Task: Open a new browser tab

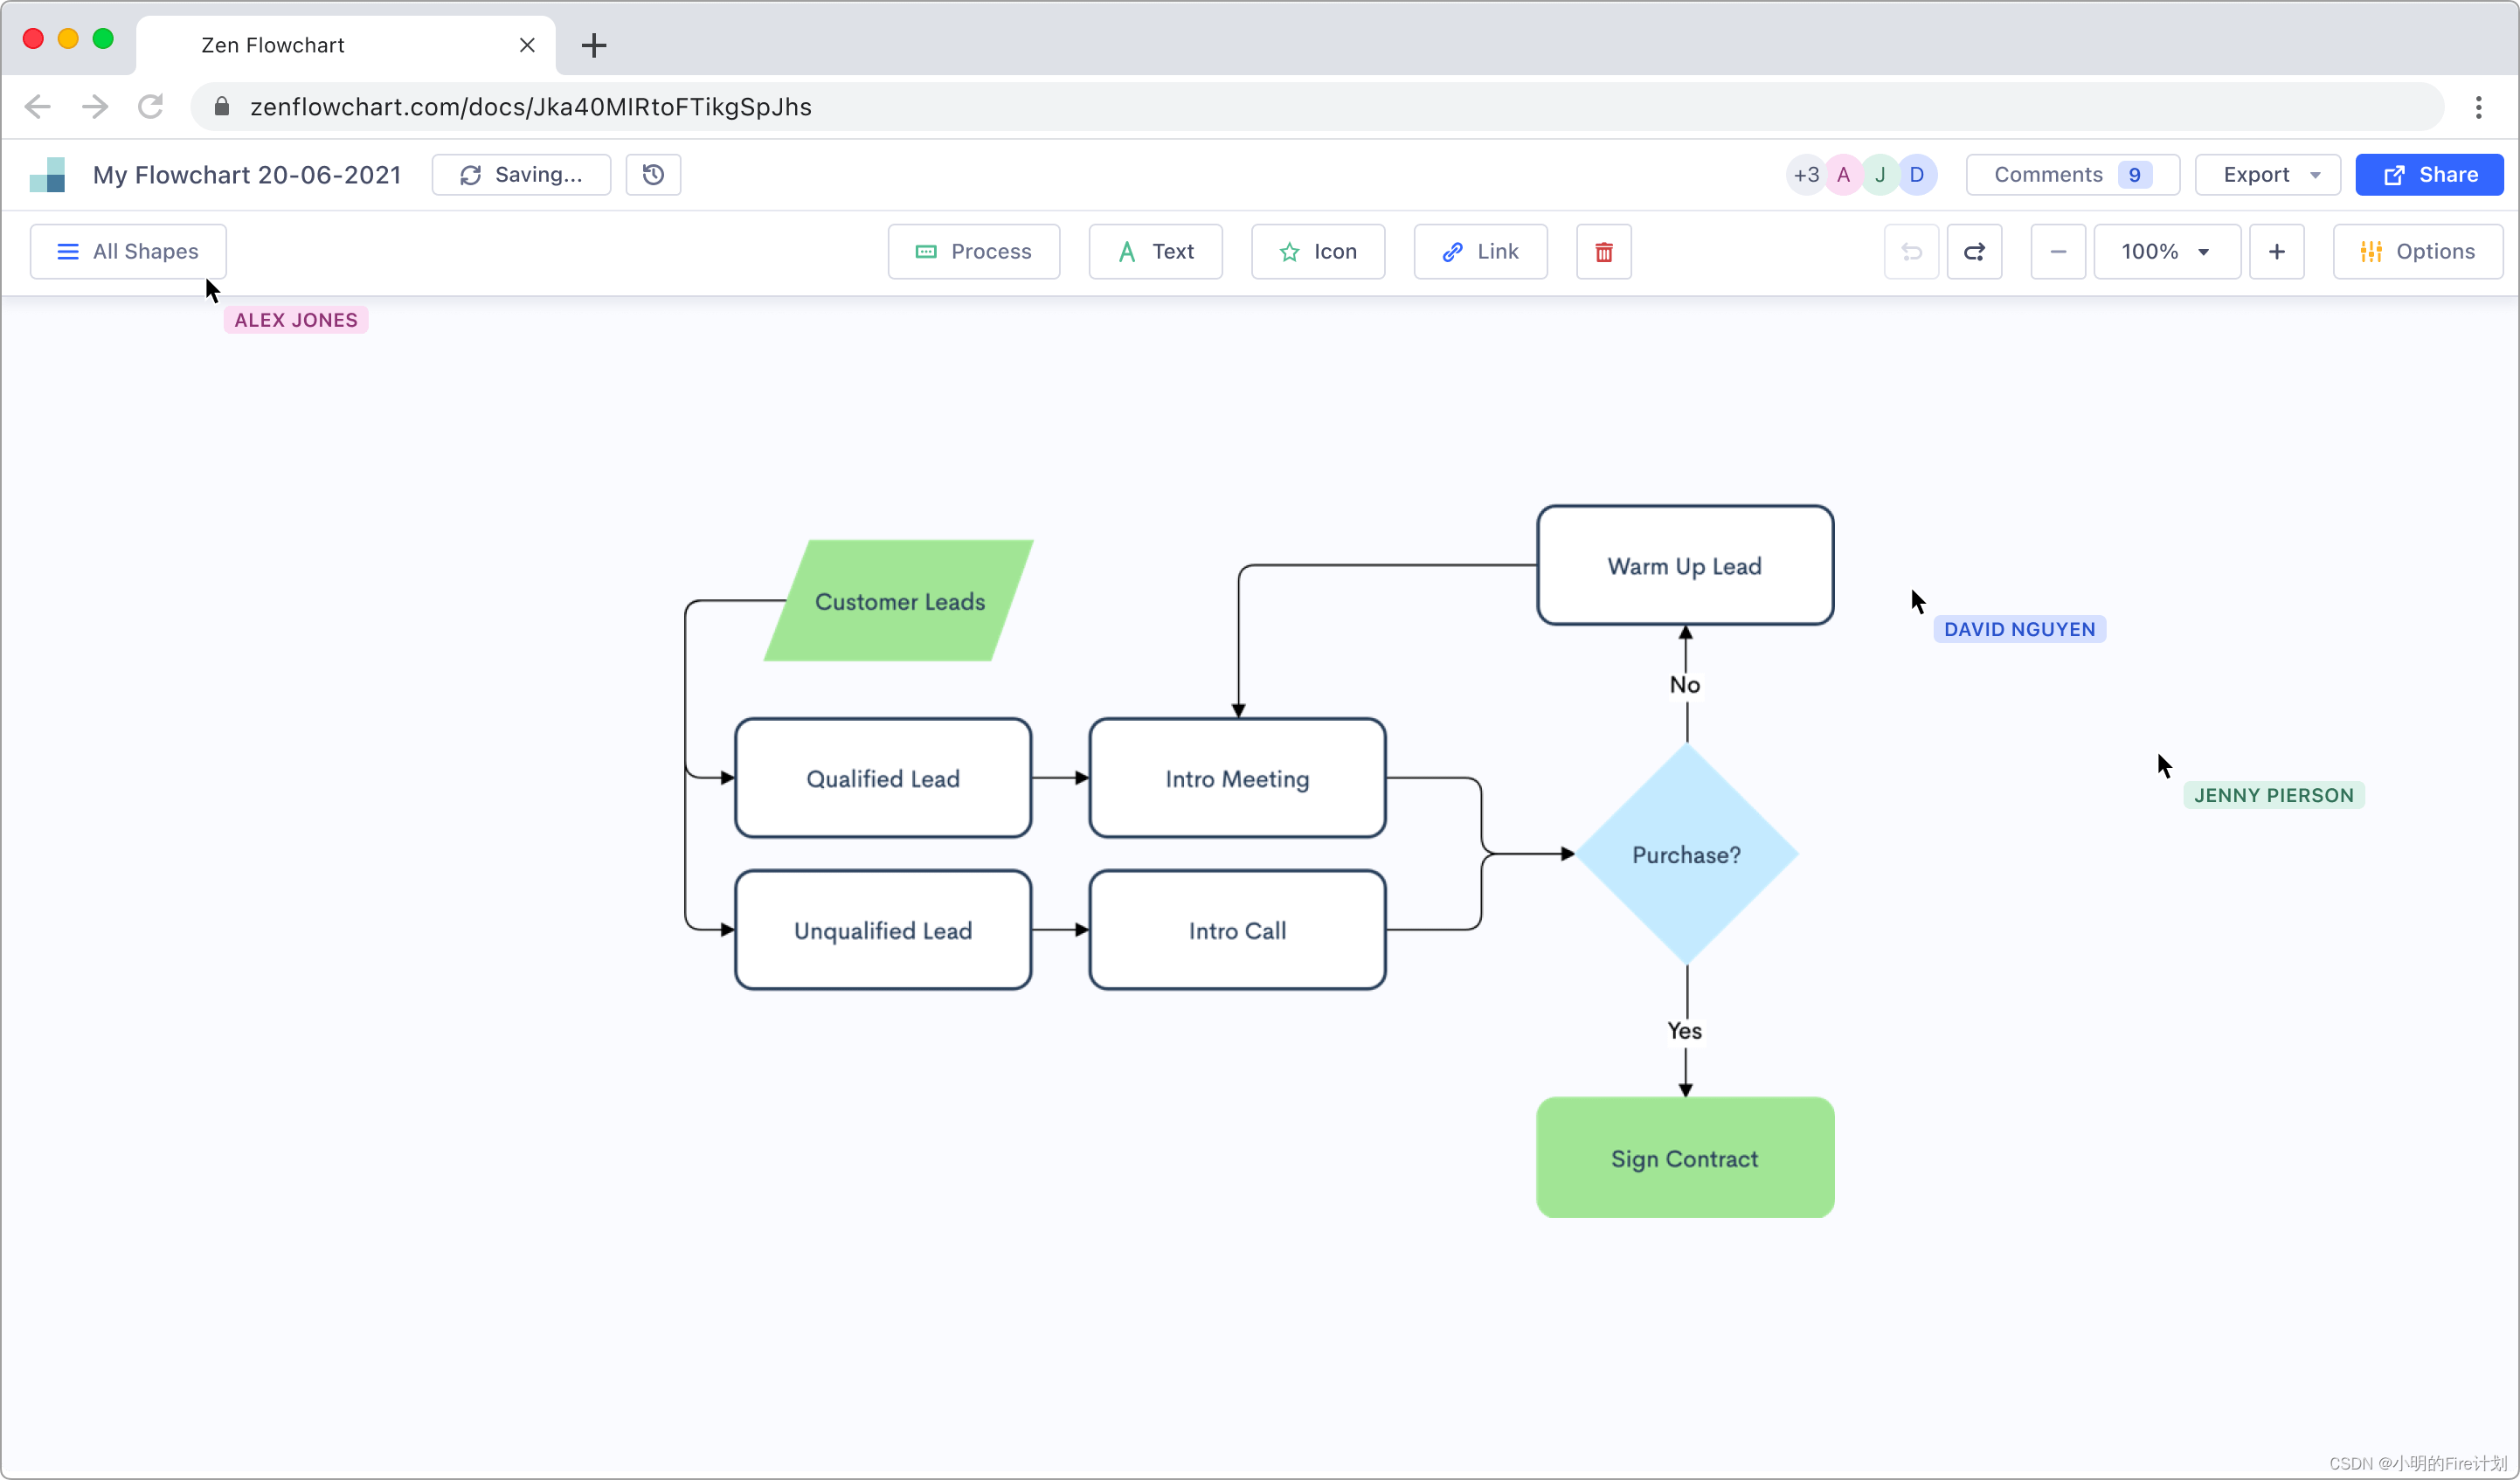Action: click(594, 45)
